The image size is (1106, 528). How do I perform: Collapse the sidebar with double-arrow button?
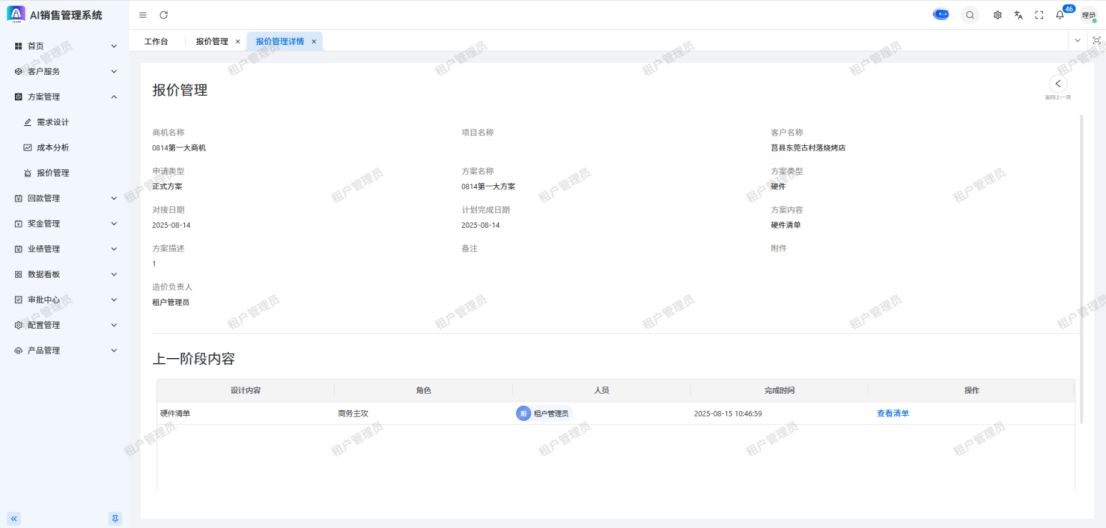click(x=14, y=518)
